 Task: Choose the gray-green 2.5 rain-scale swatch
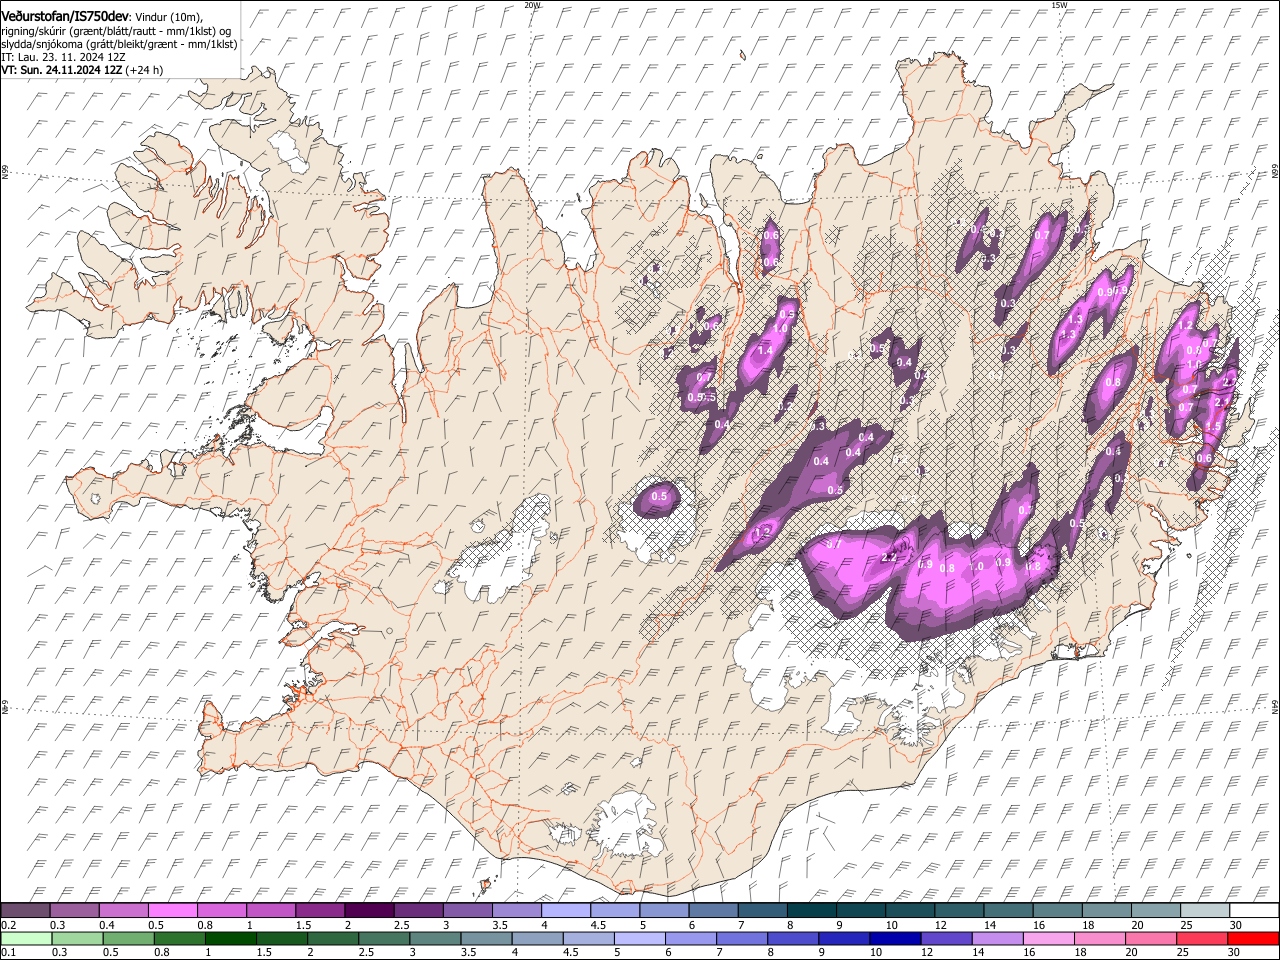point(384,938)
